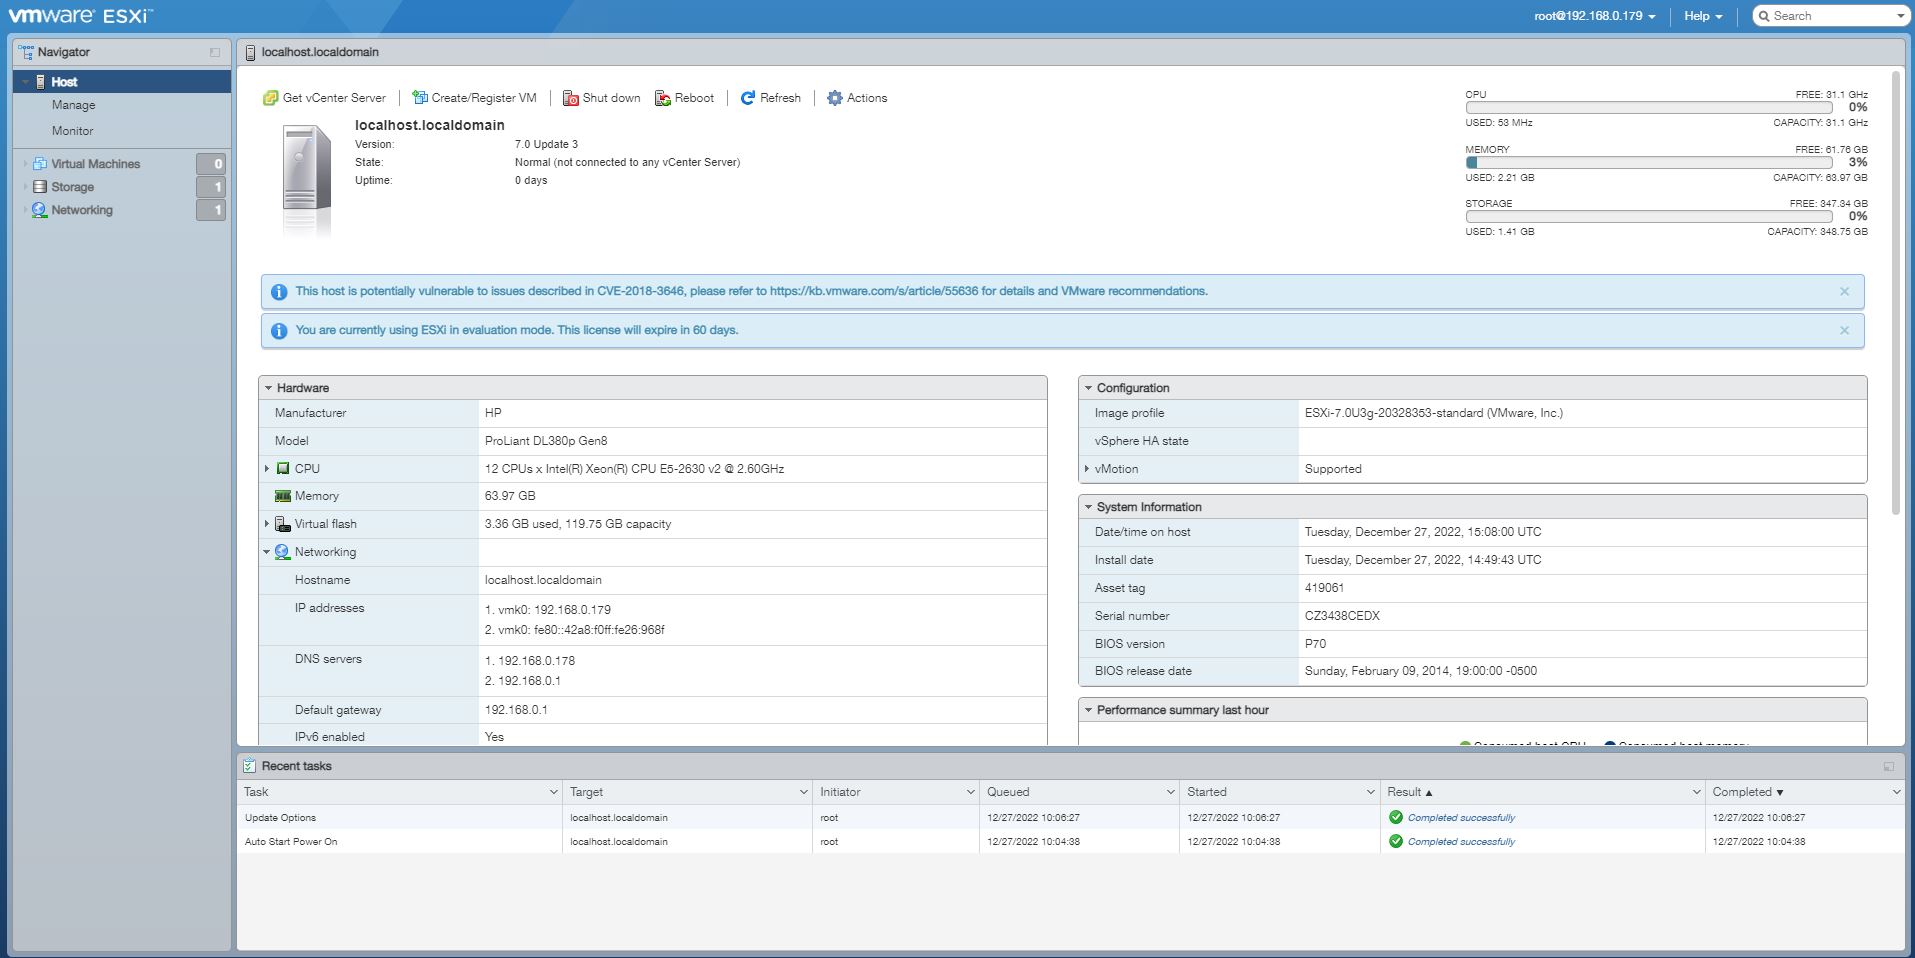This screenshot has width=1915, height=958.
Task: Open the Manage page
Action: point(72,104)
